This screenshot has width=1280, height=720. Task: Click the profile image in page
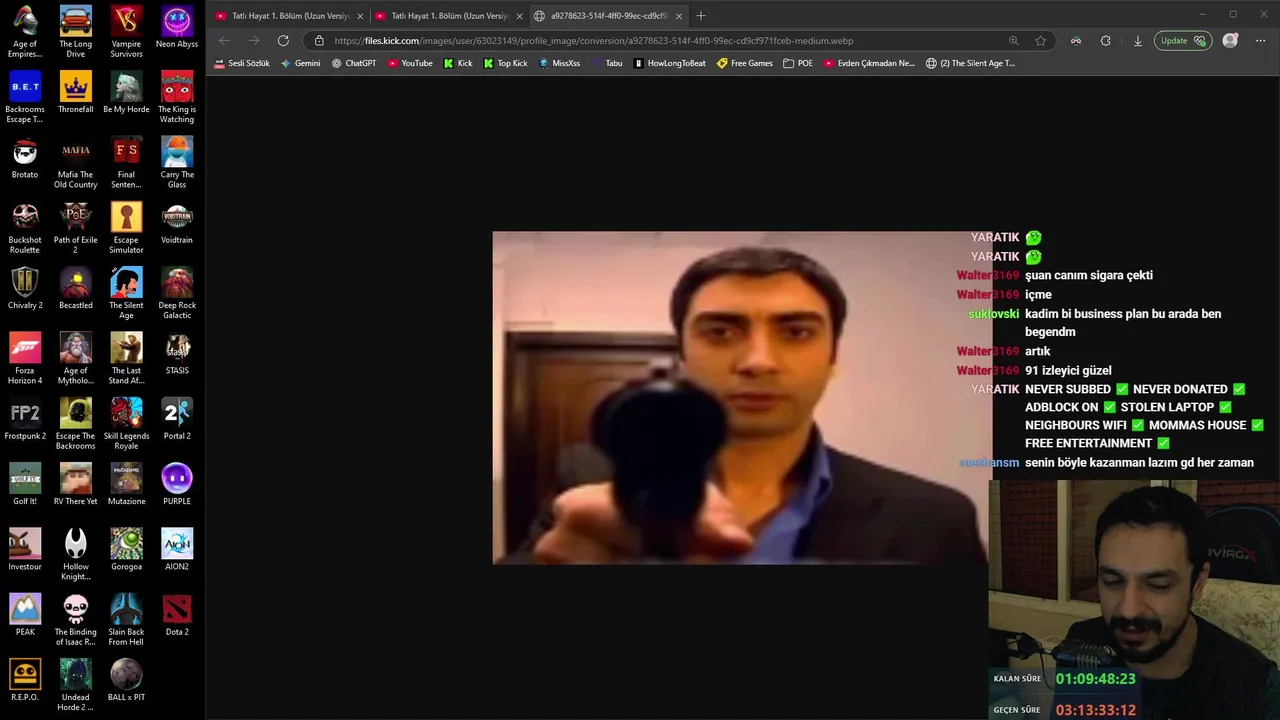[x=742, y=398]
